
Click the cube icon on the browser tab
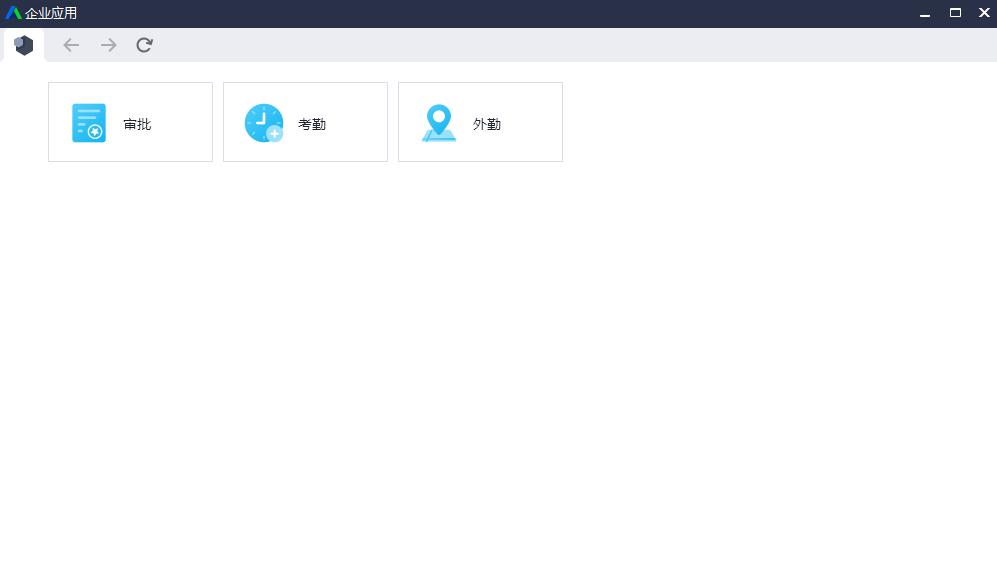click(x=23, y=44)
